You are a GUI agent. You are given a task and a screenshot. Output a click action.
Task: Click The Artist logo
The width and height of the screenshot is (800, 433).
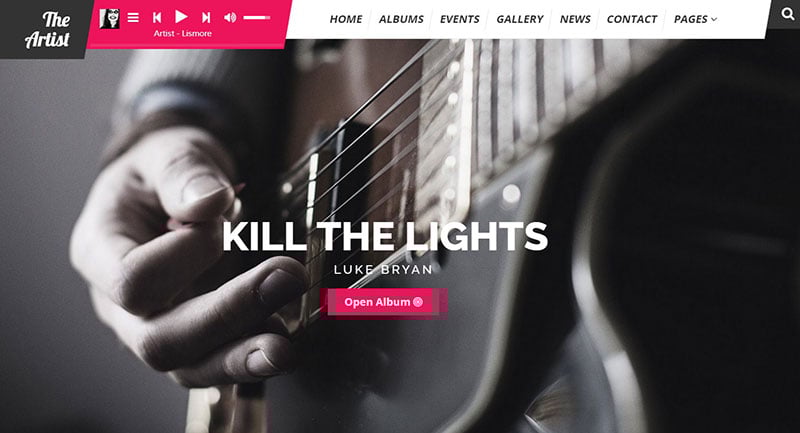click(47, 29)
